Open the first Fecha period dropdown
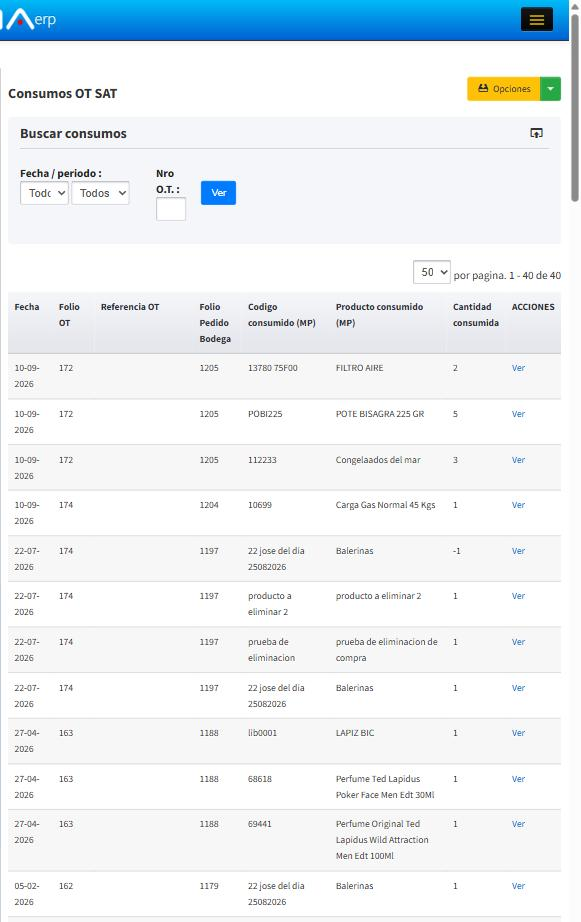This screenshot has height=922, width=581. tap(45, 193)
